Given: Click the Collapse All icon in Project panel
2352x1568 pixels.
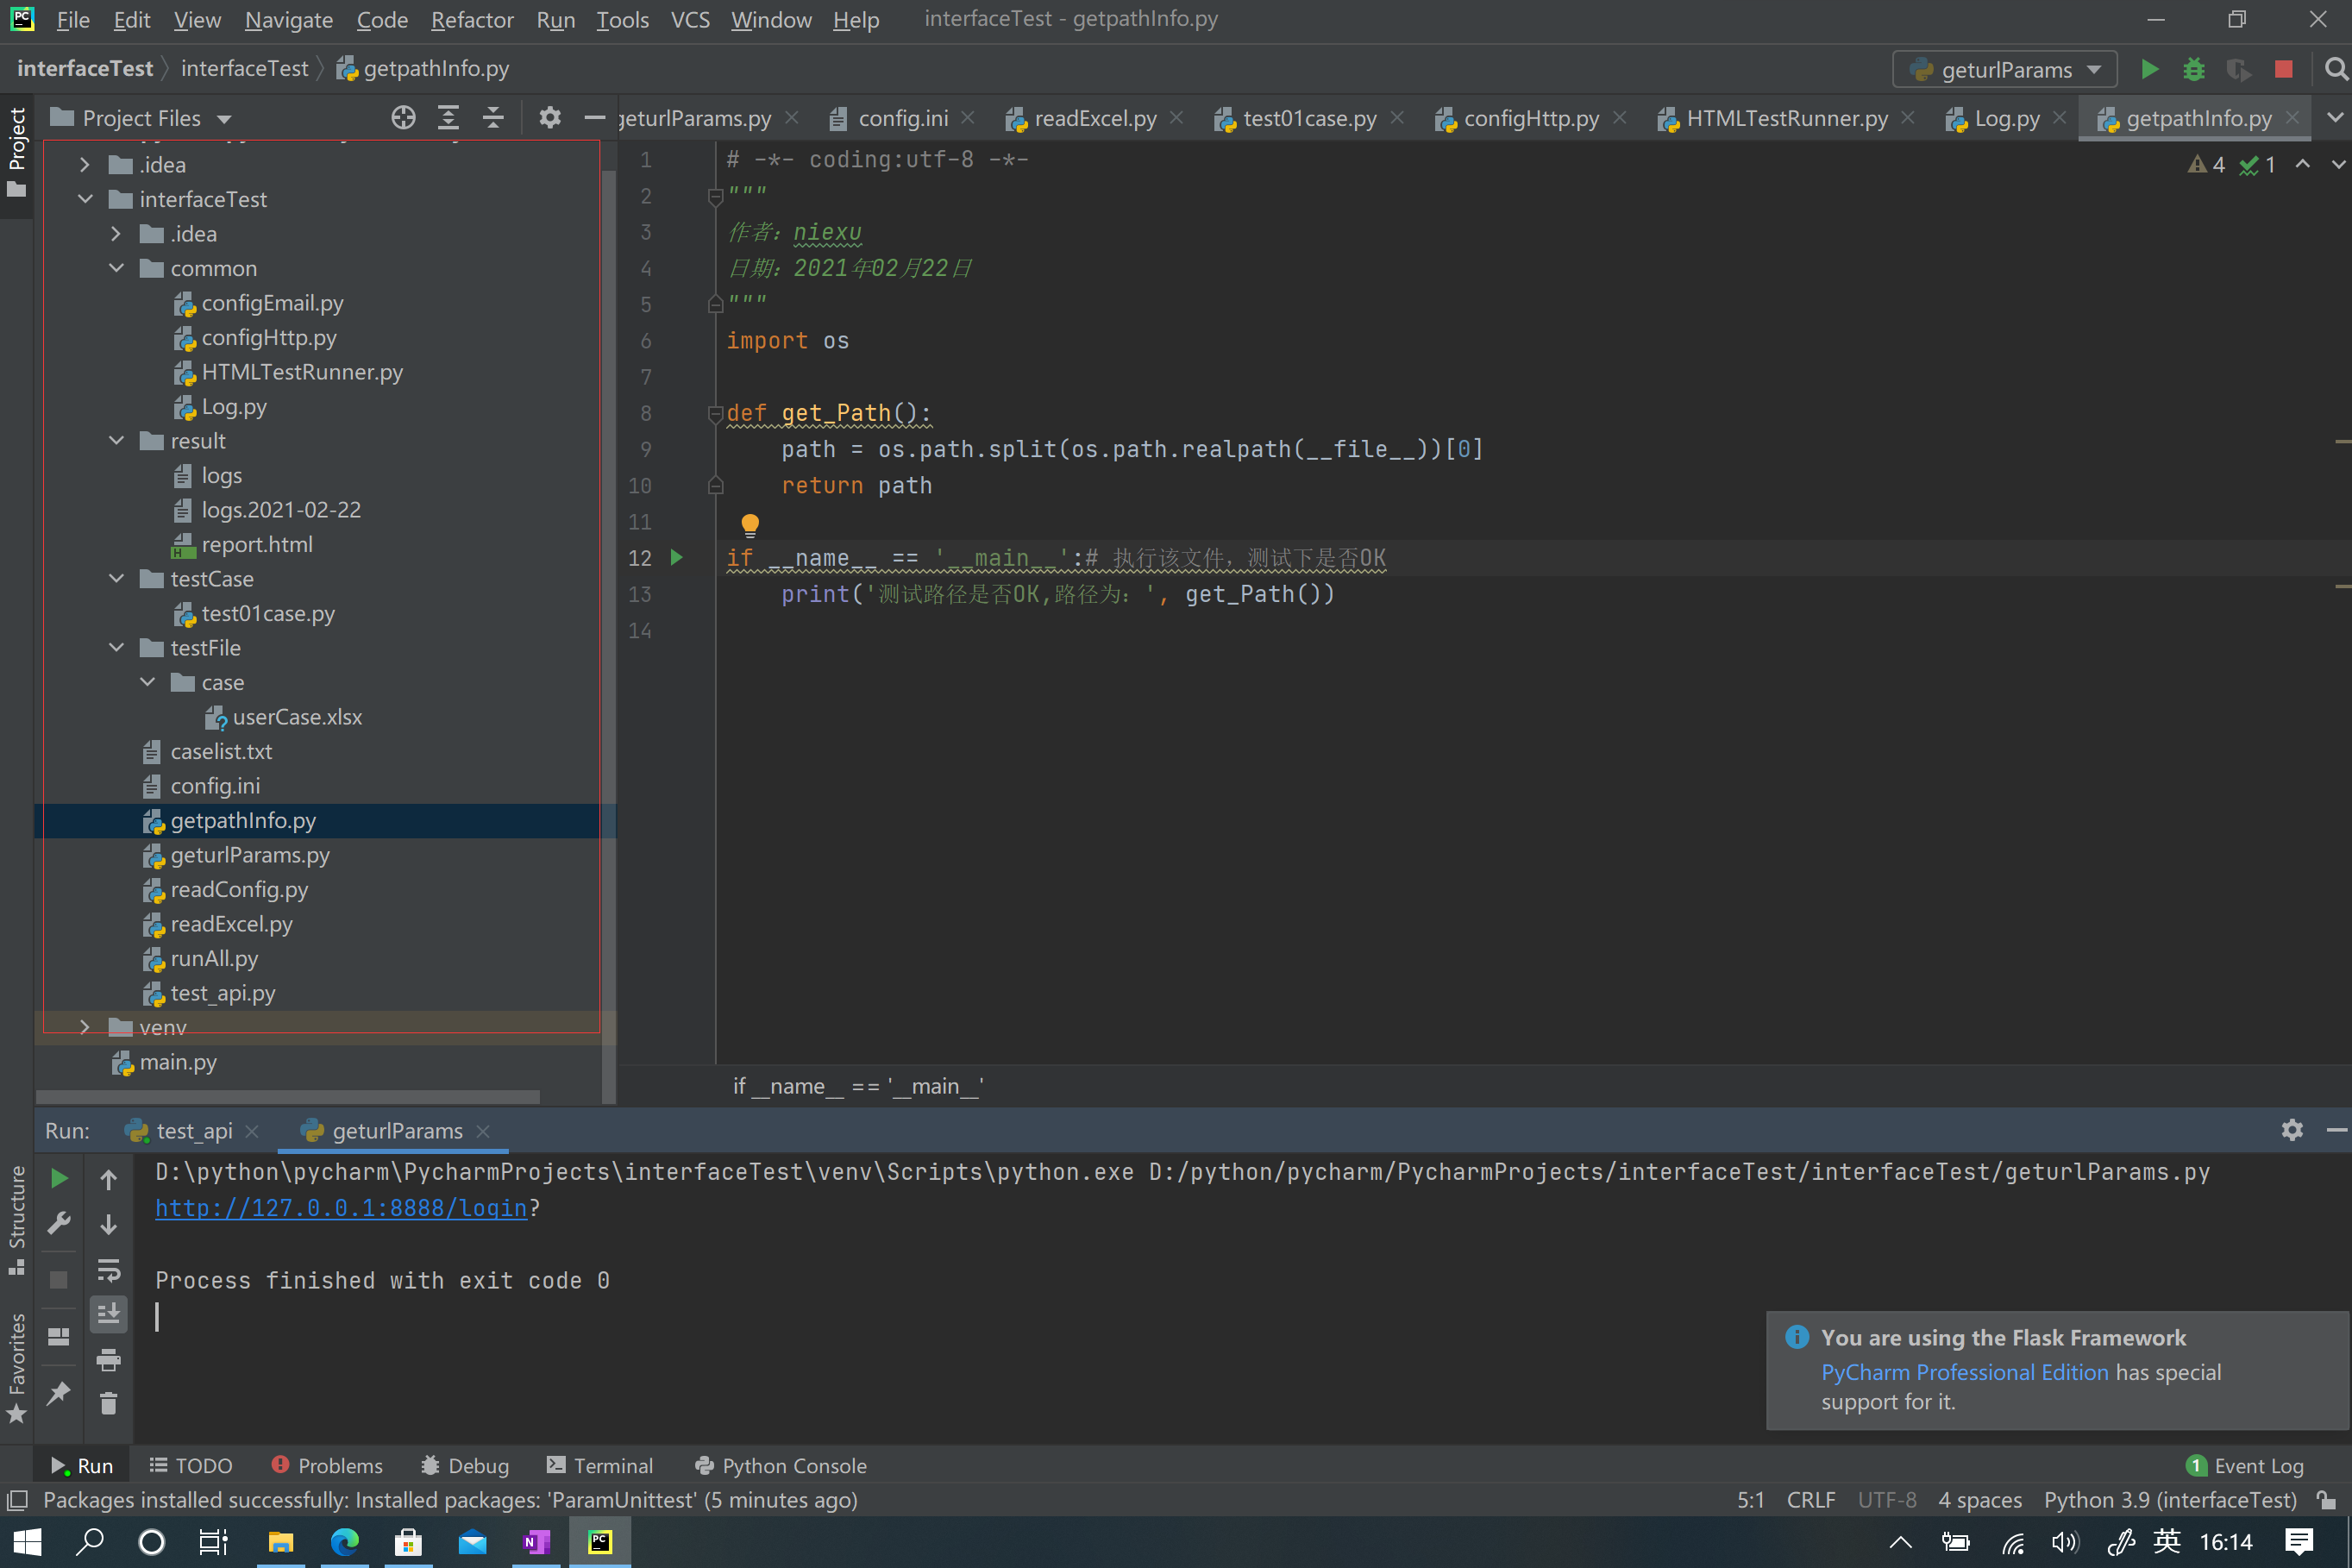Looking at the screenshot, I should 493,118.
